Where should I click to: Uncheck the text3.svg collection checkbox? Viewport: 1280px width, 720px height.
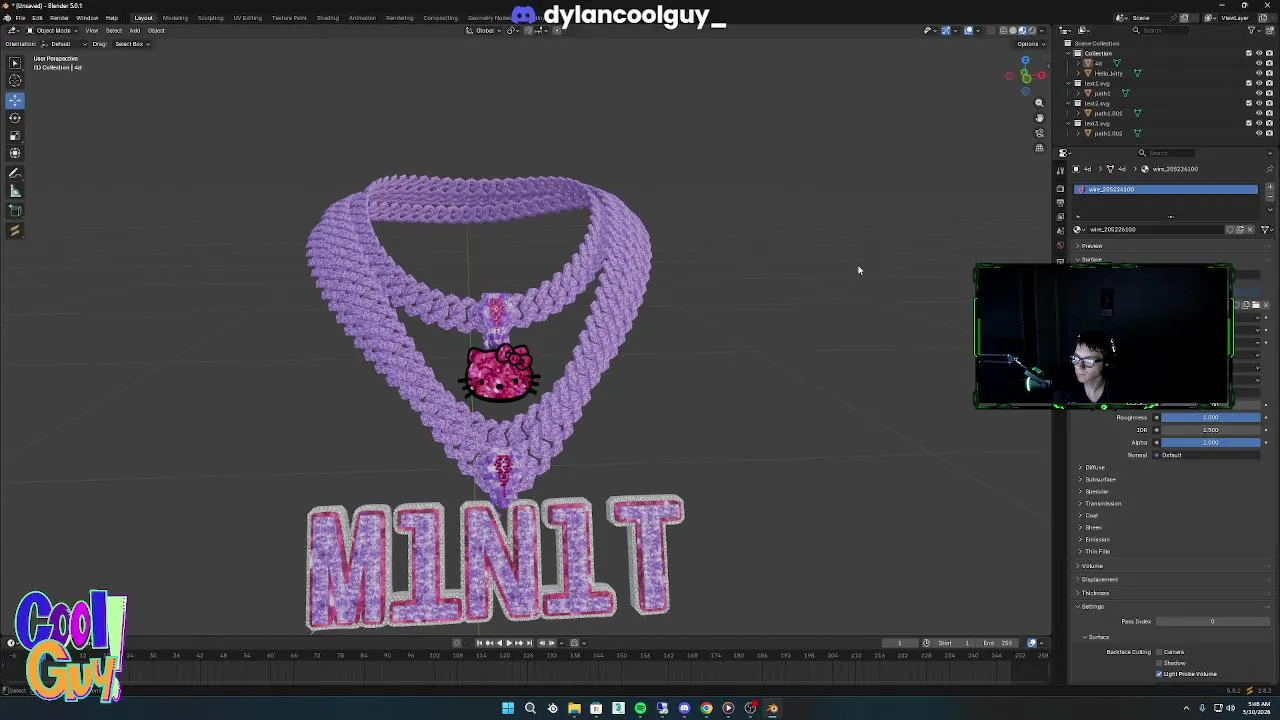1248,123
